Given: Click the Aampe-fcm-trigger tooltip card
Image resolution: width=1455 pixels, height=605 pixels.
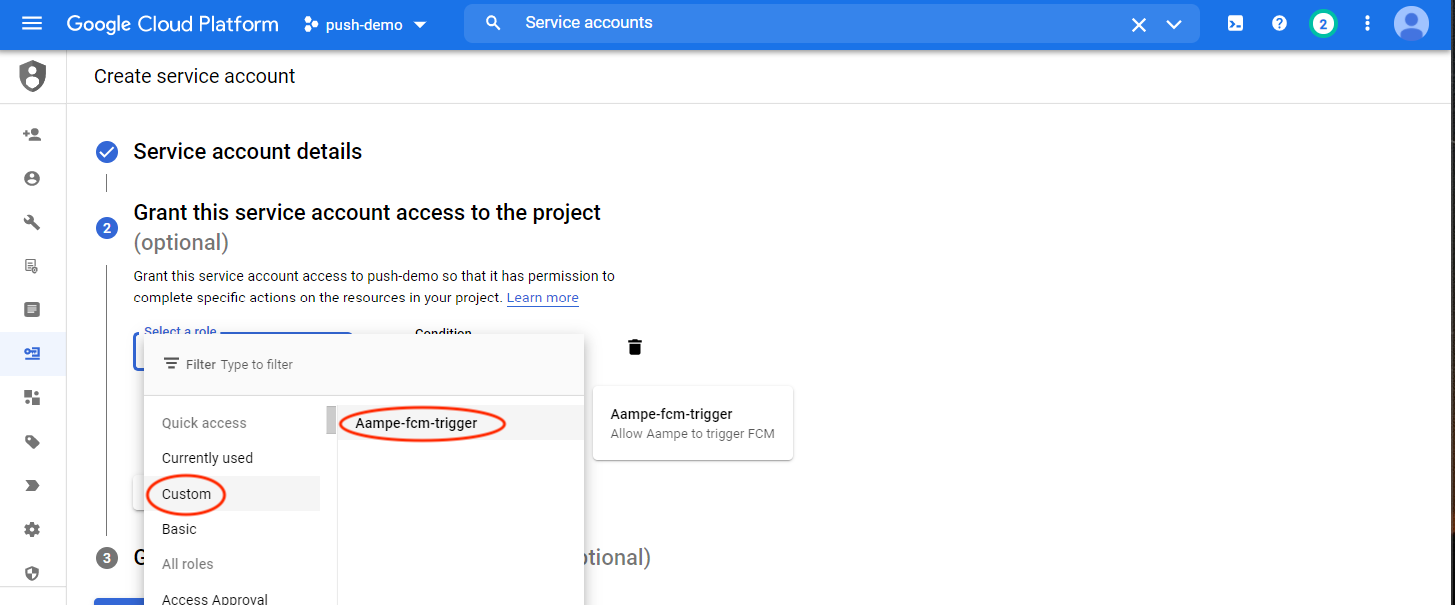Looking at the screenshot, I should coord(693,424).
